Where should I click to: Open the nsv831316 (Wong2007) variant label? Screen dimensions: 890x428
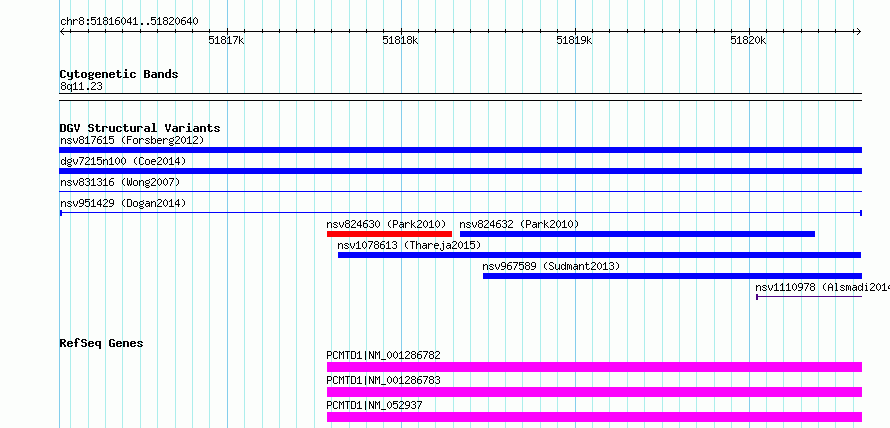point(120,182)
